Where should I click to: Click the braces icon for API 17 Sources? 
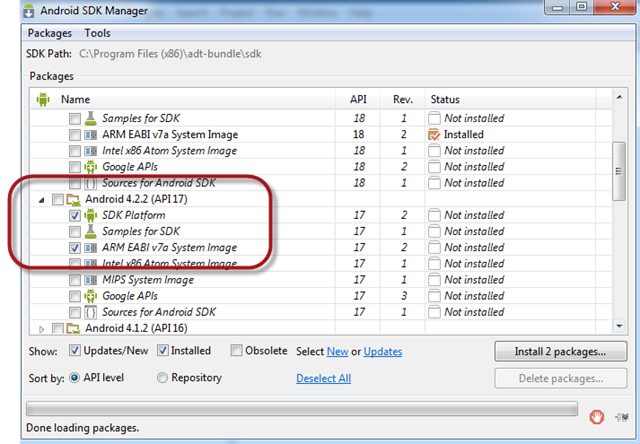tap(91, 312)
